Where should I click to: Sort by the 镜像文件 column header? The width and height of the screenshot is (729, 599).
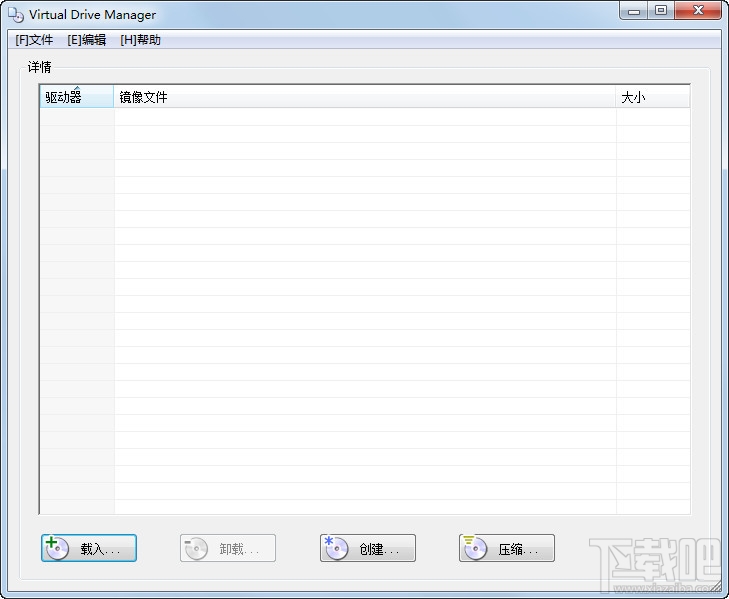[x=365, y=97]
